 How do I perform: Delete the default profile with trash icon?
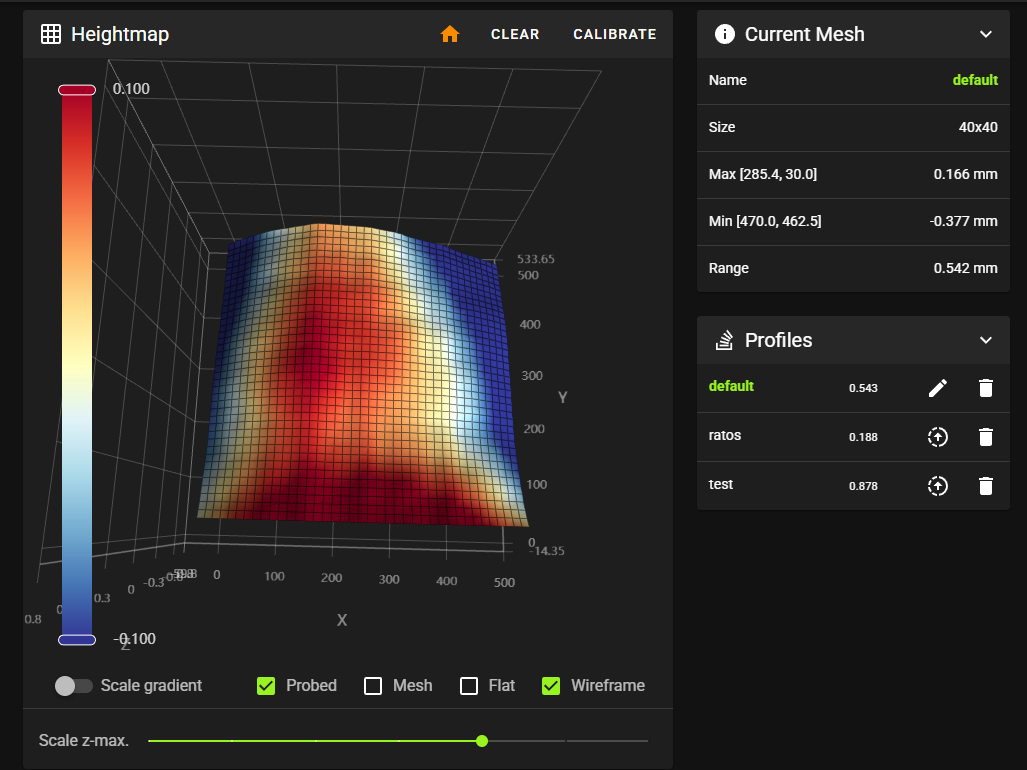(x=986, y=388)
